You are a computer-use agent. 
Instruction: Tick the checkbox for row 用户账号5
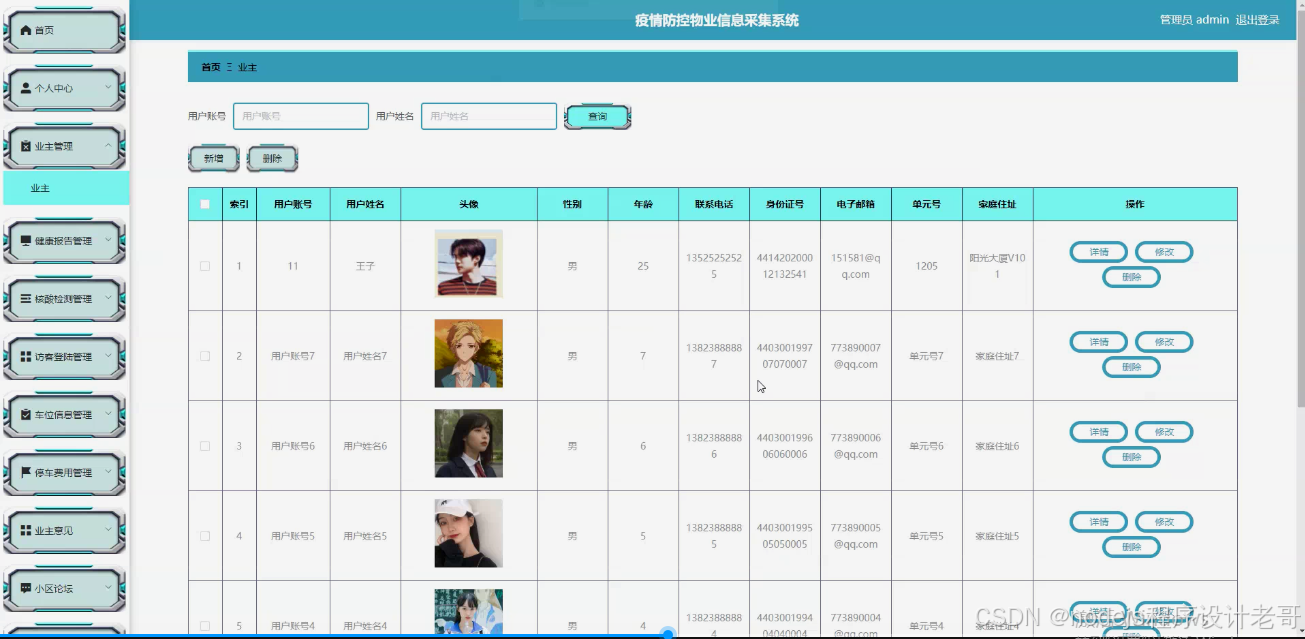205,536
